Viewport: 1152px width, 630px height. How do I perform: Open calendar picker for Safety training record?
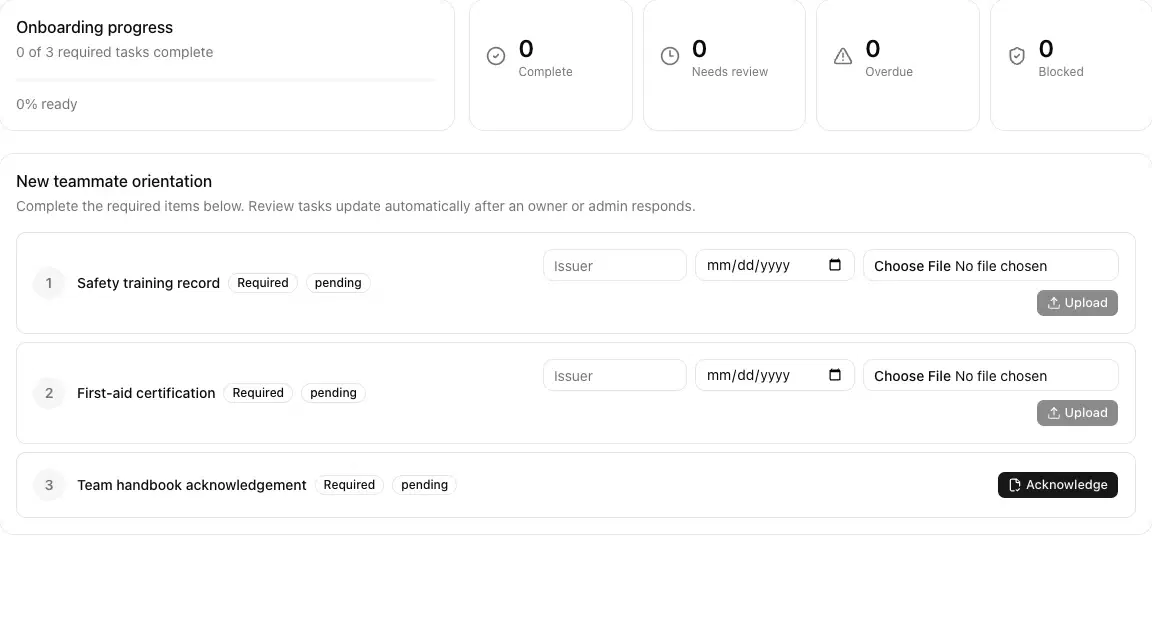pos(835,265)
